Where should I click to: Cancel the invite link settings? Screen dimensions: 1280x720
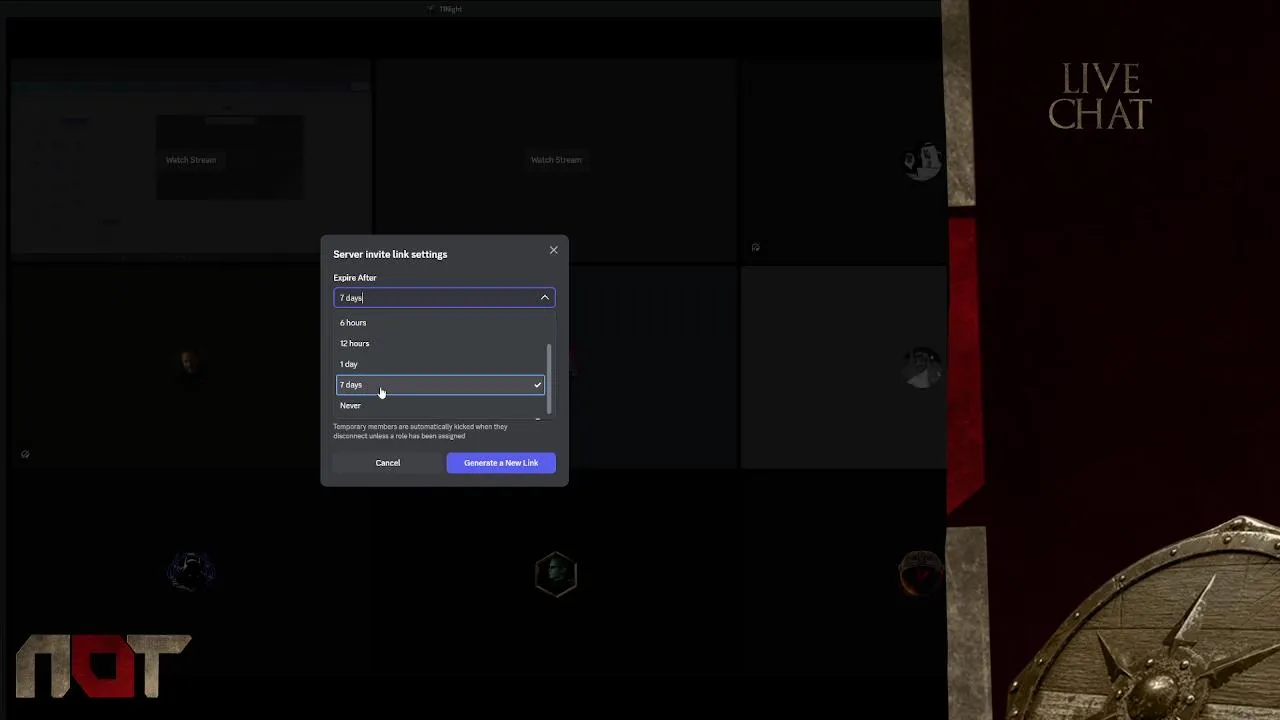[x=388, y=463]
